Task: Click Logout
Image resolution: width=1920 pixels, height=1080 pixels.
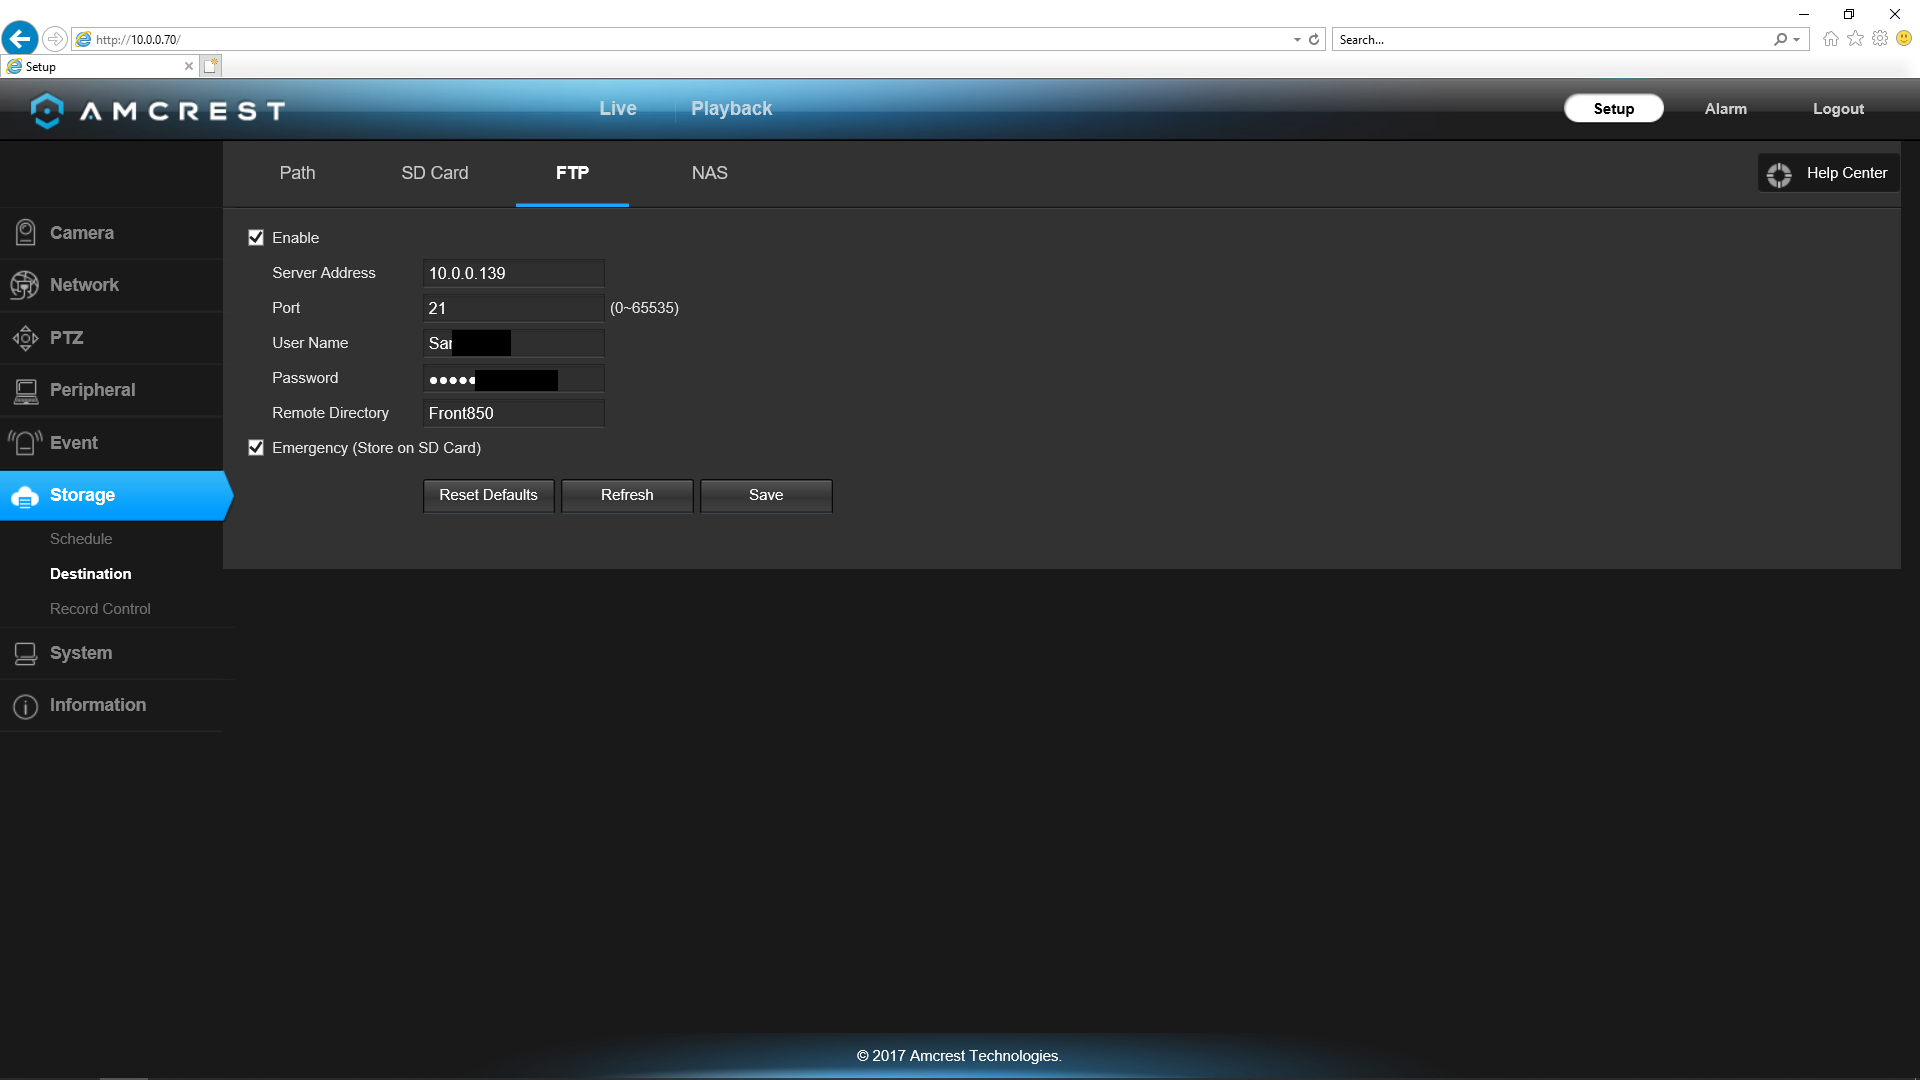Action: 1838,109
